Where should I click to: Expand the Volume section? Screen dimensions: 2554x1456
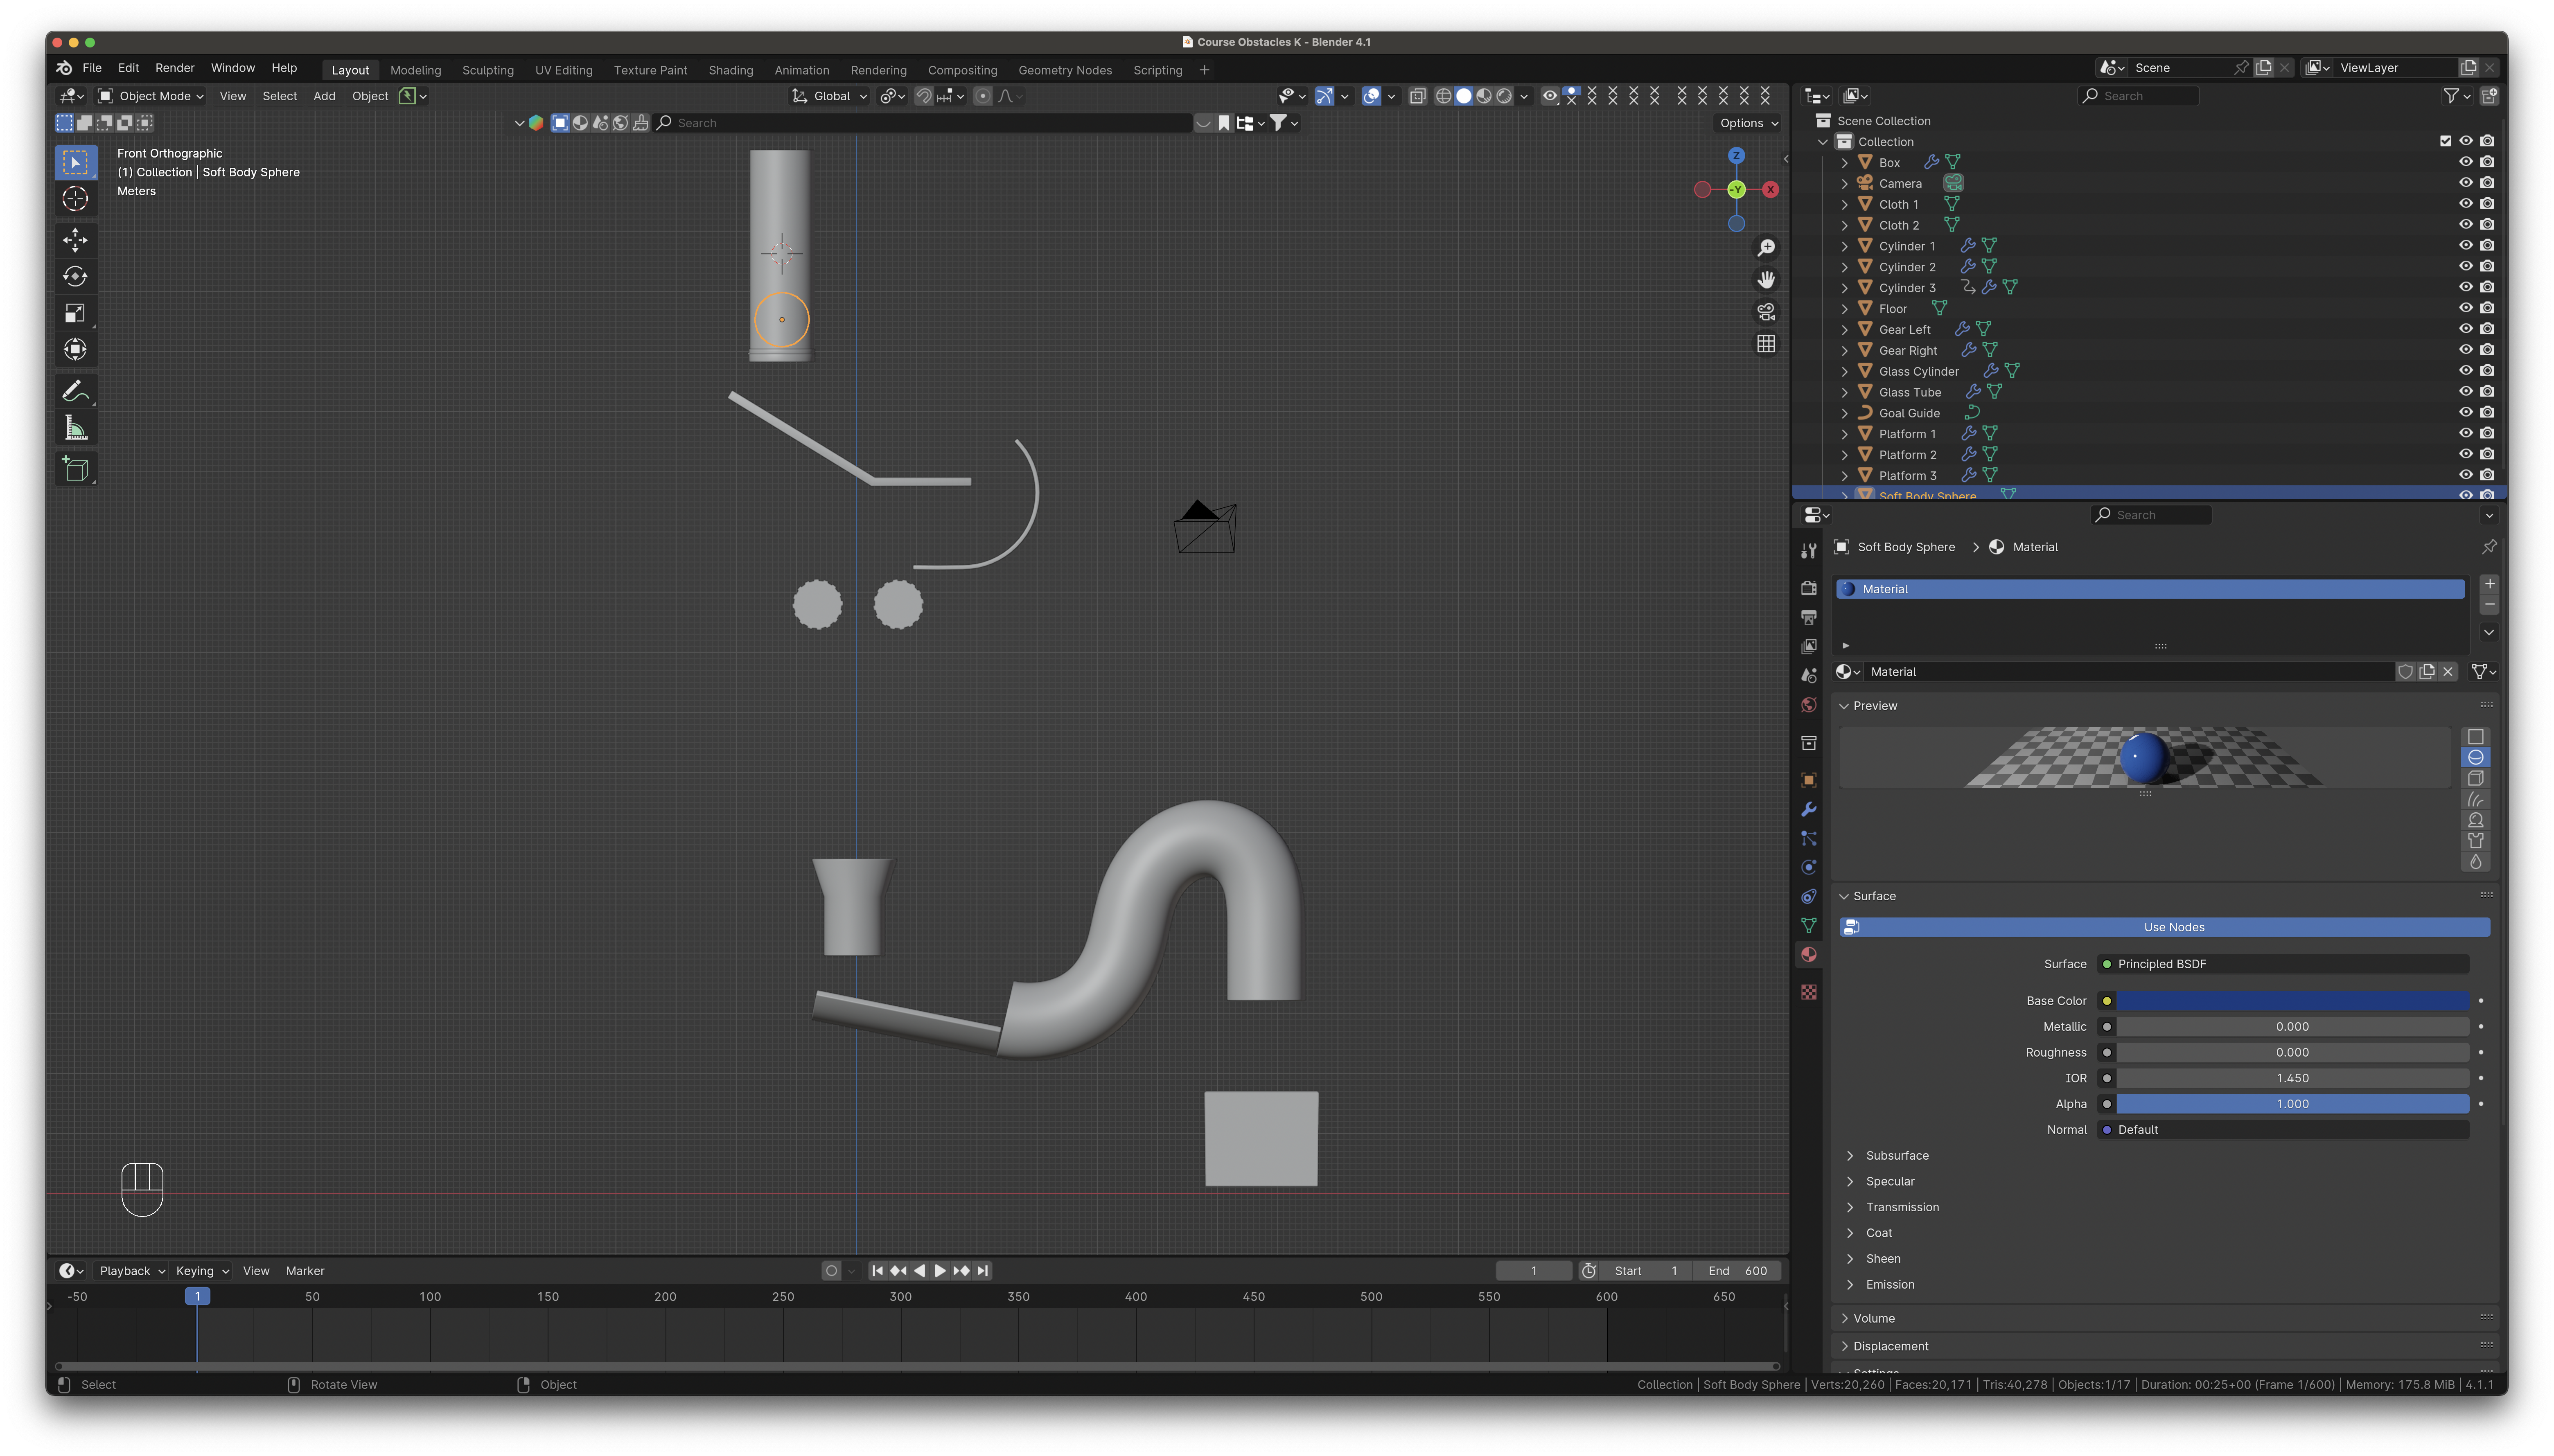[1845, 1318]
